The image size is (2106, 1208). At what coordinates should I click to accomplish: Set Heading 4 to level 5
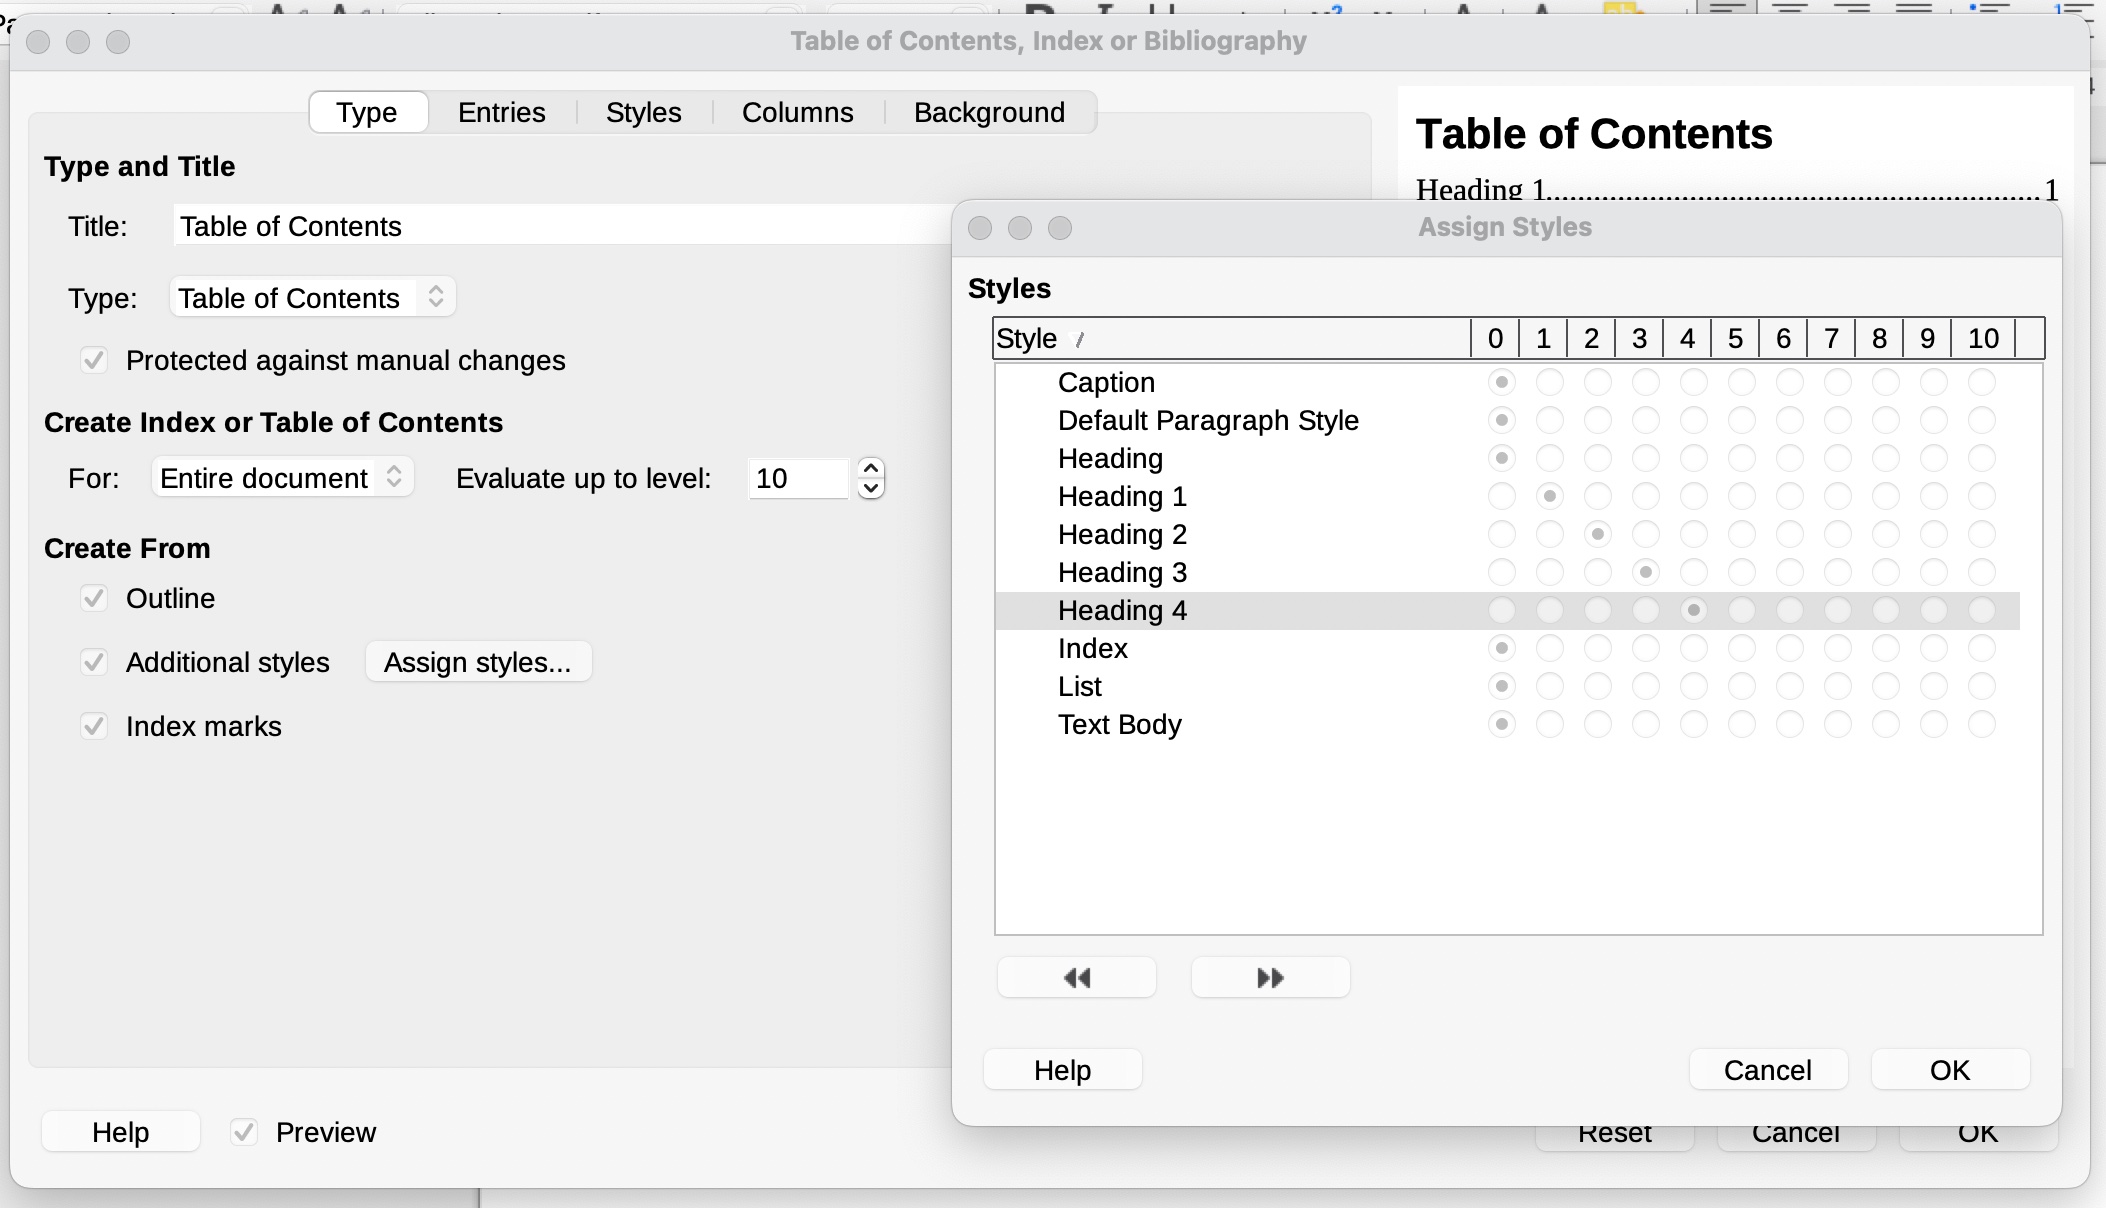coord(1741,610)
